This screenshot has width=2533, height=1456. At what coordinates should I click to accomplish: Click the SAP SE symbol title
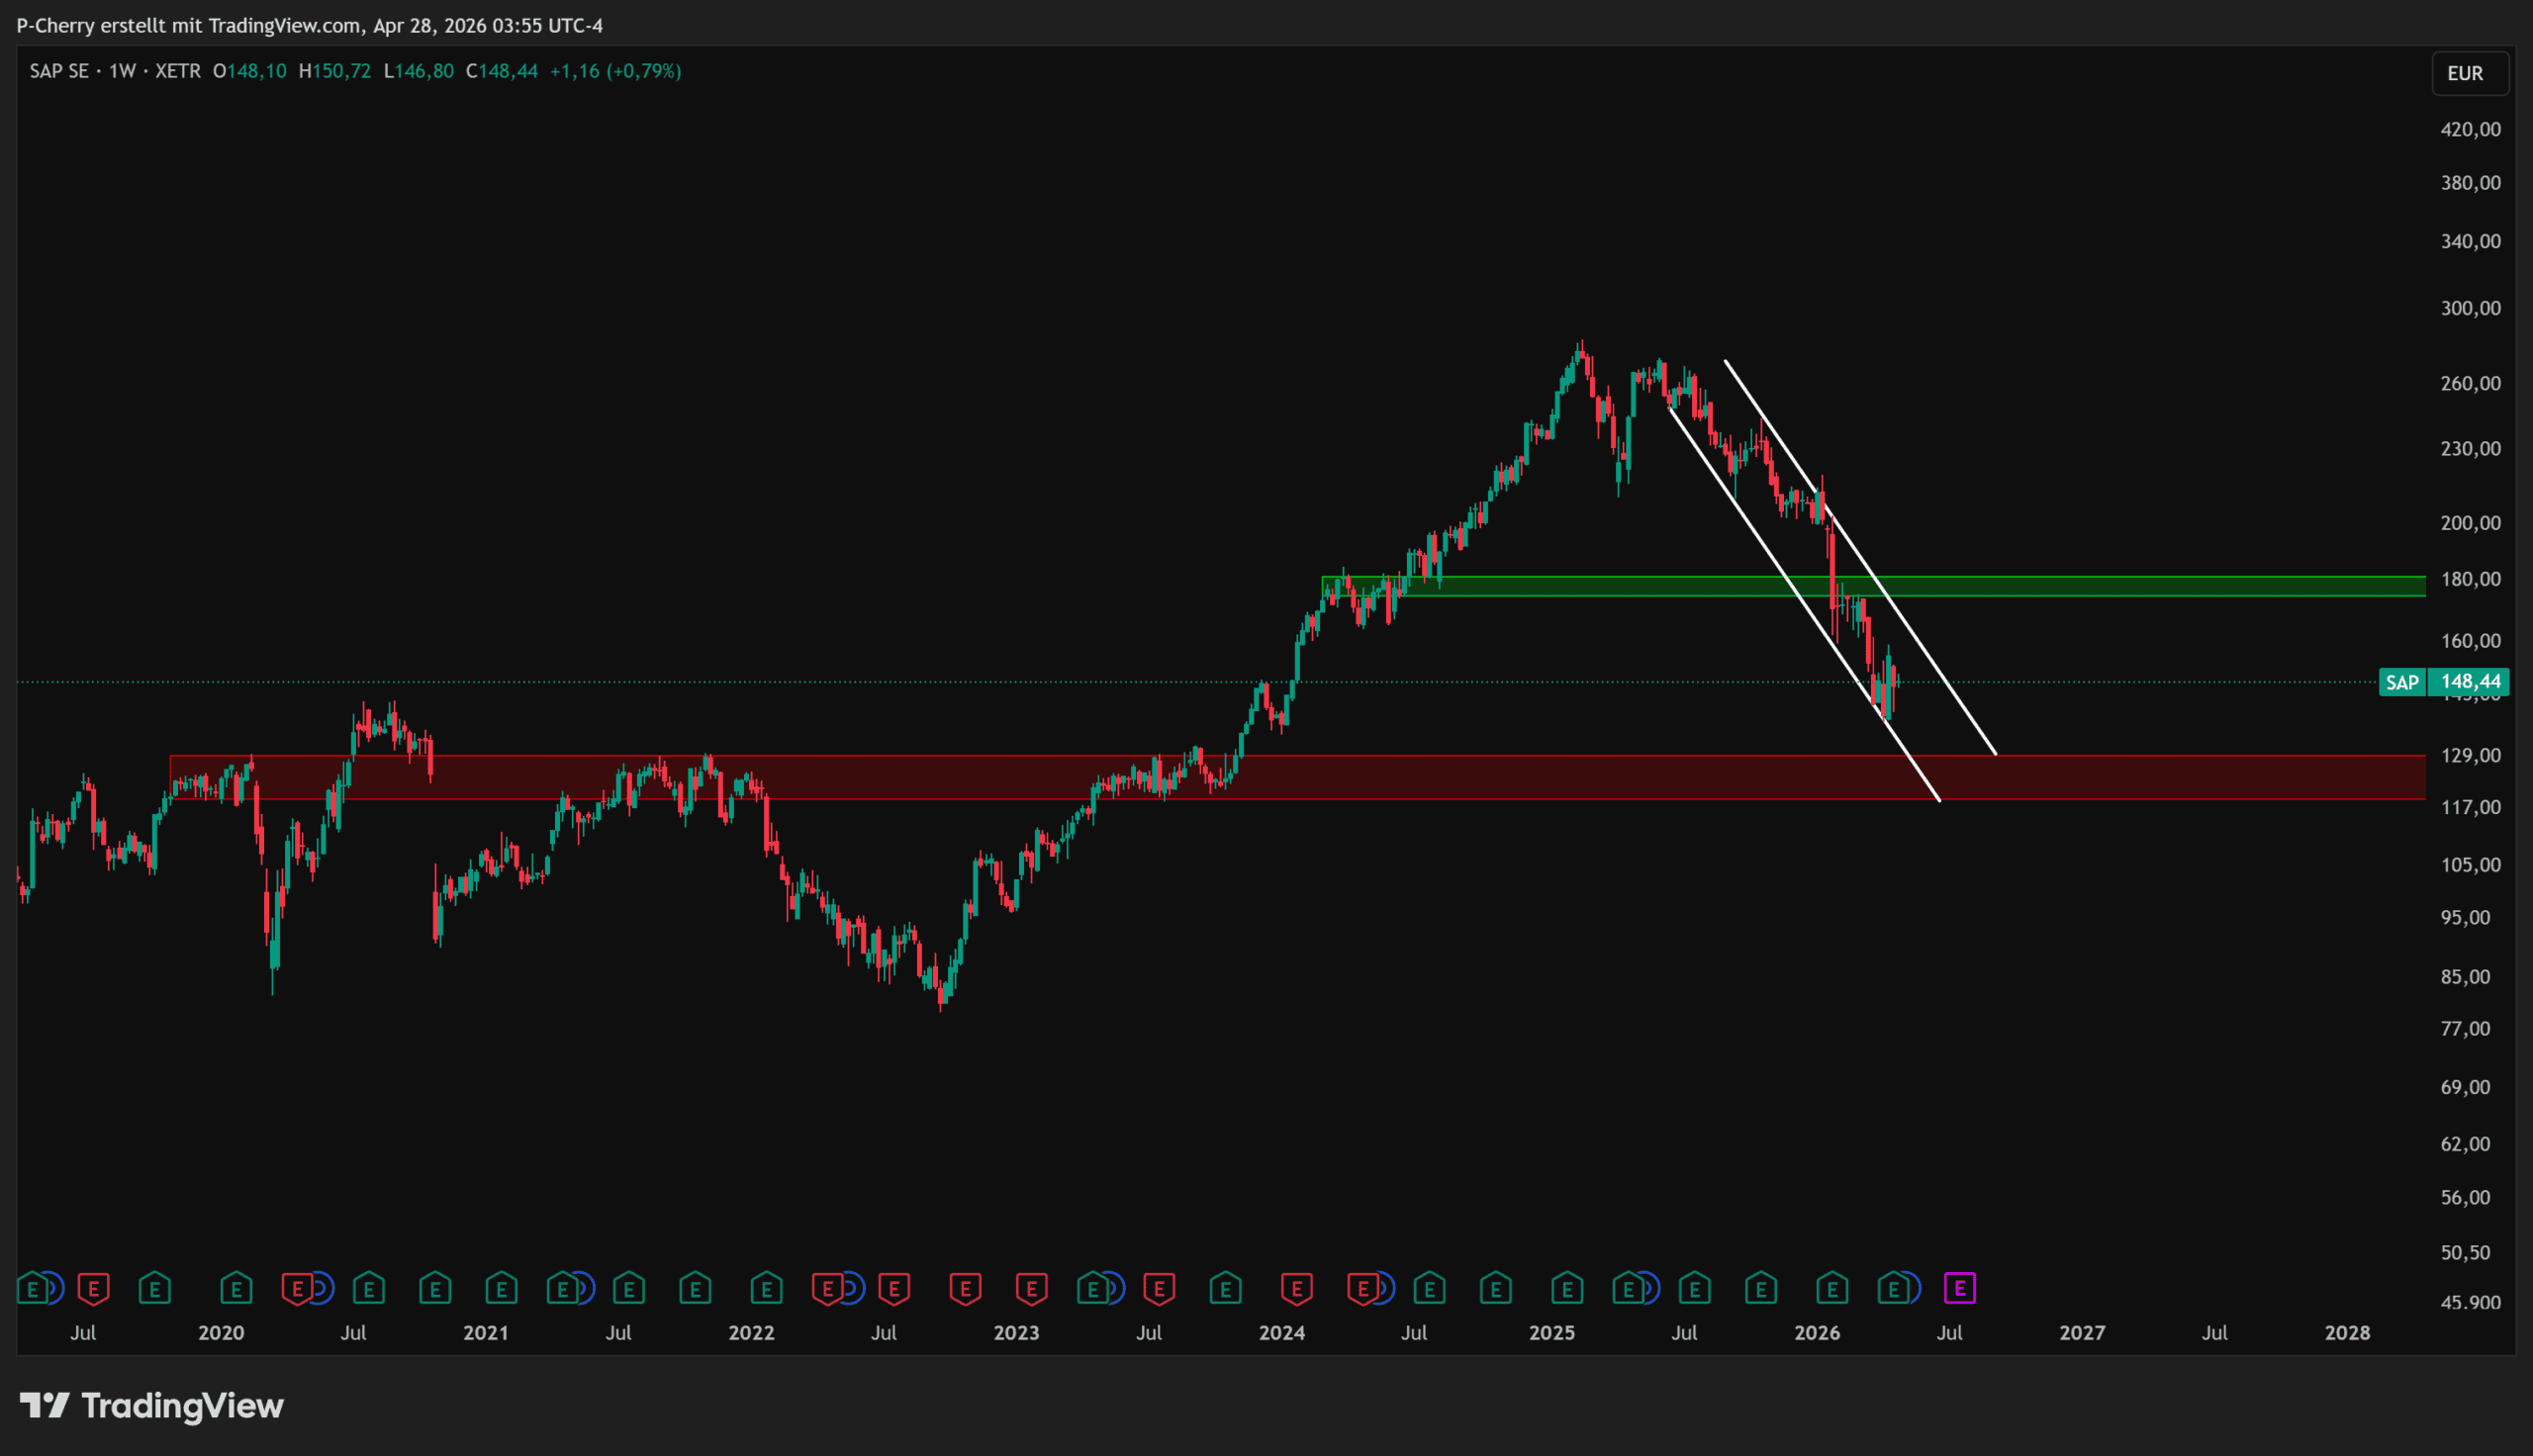pos(59,71)
